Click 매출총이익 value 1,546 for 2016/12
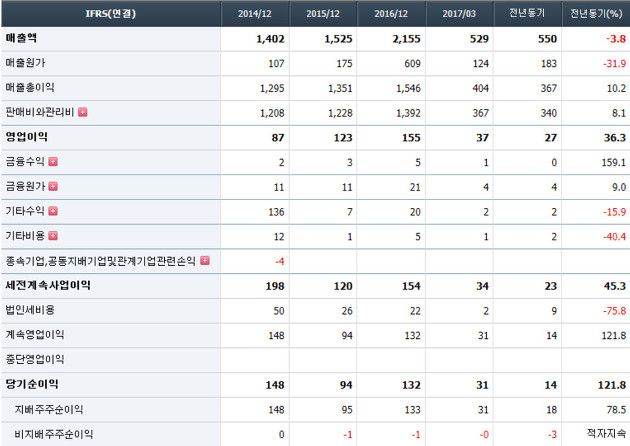The image size is (630, 446). tap(408, 88)
